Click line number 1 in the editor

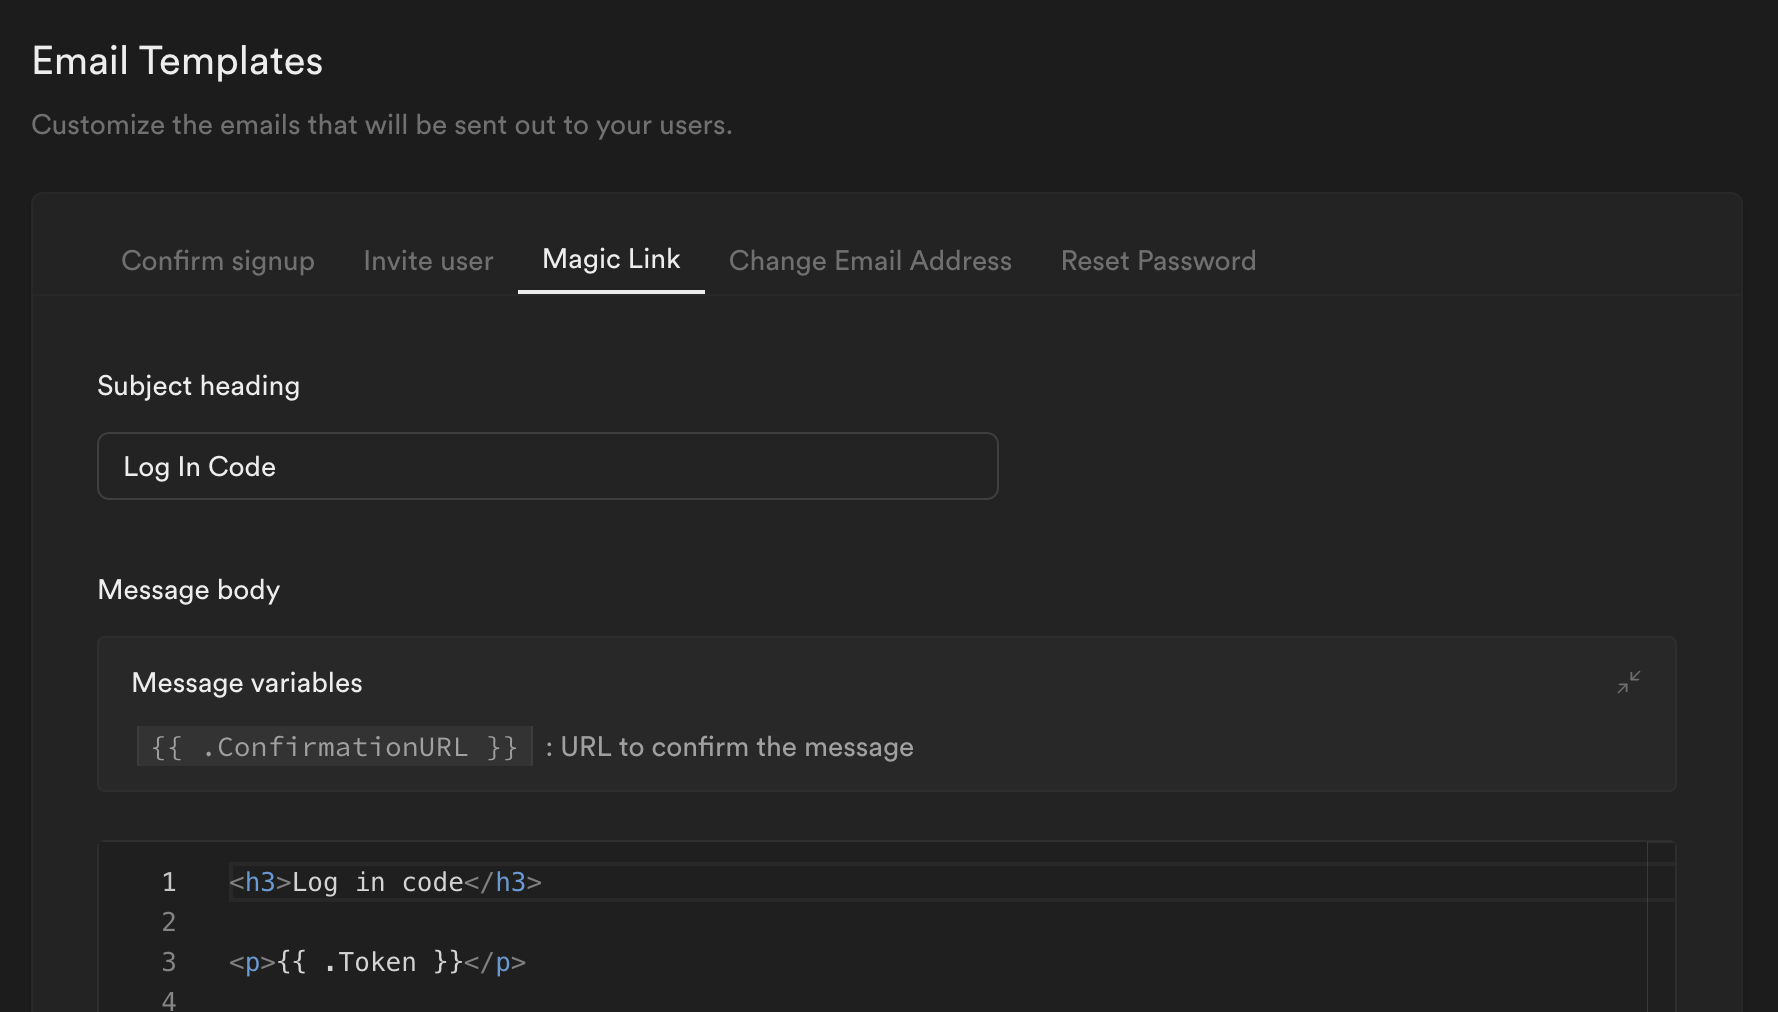[168, 882]
